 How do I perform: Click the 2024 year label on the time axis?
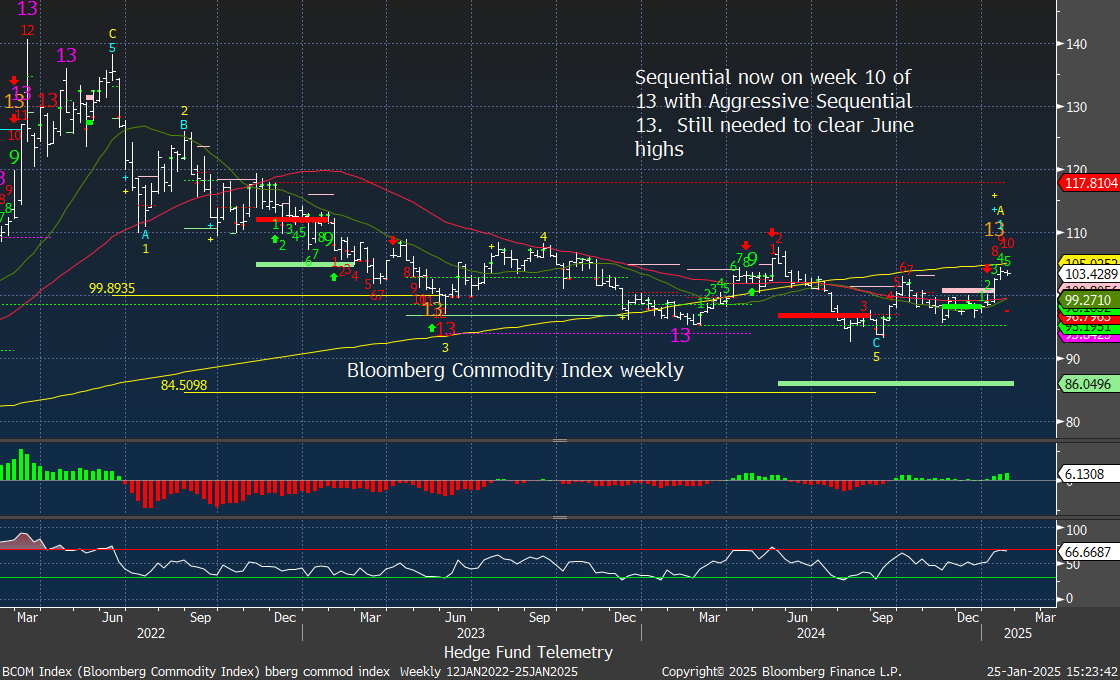[x=811, y=633]
